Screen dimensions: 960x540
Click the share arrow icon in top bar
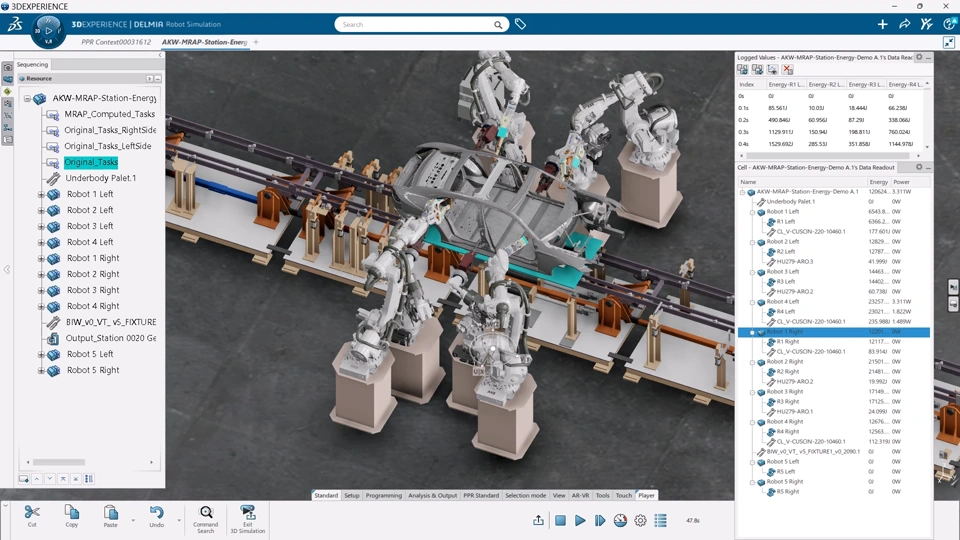(904, 24)
